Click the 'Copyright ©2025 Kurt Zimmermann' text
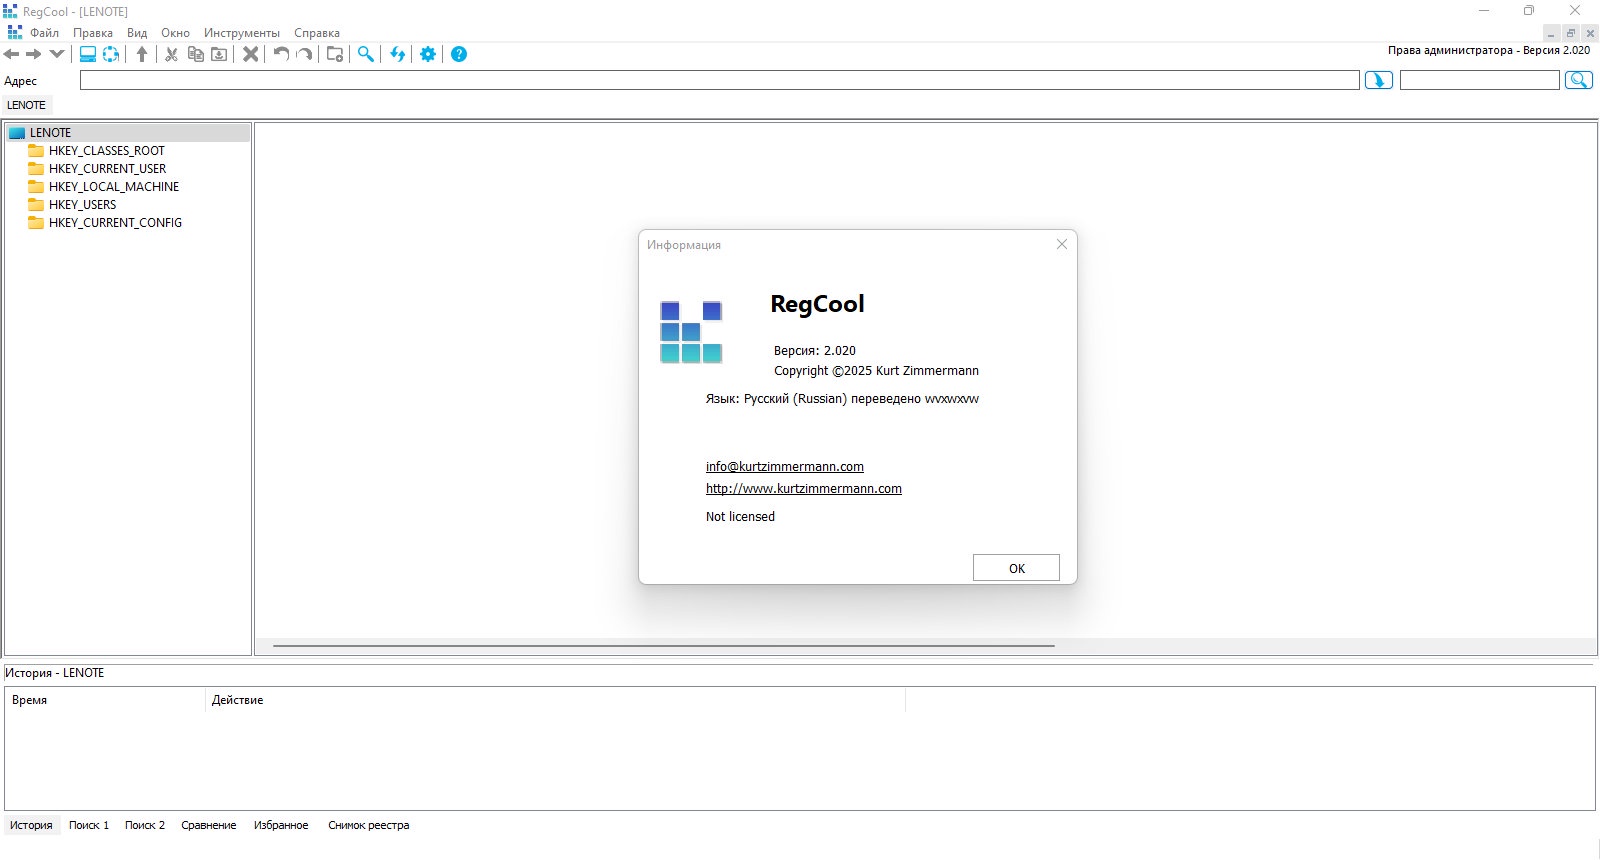The image size is (1600, 860). coord(876,371)
